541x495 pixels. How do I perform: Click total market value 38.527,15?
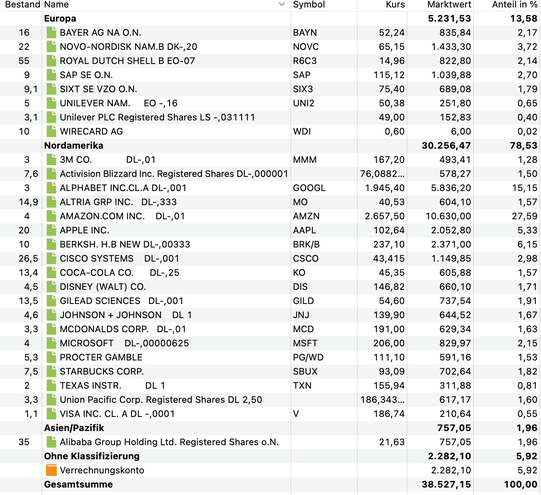point(446,485)
